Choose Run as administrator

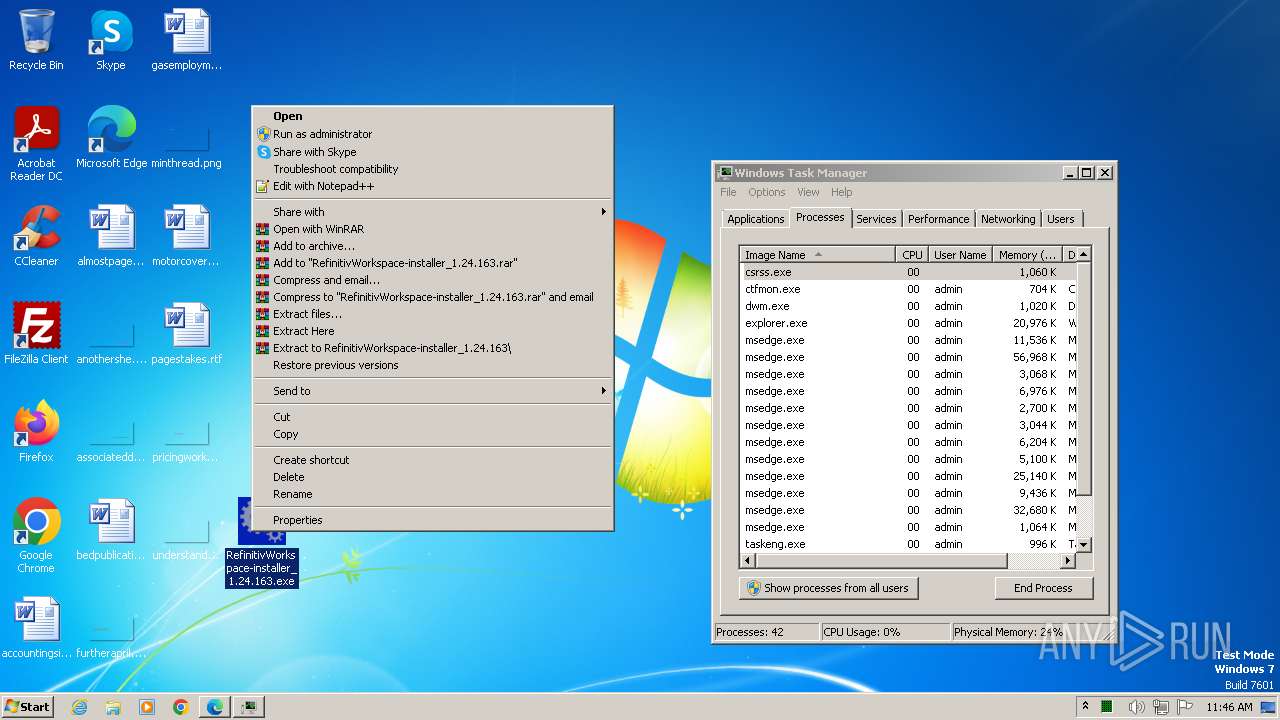432,134
